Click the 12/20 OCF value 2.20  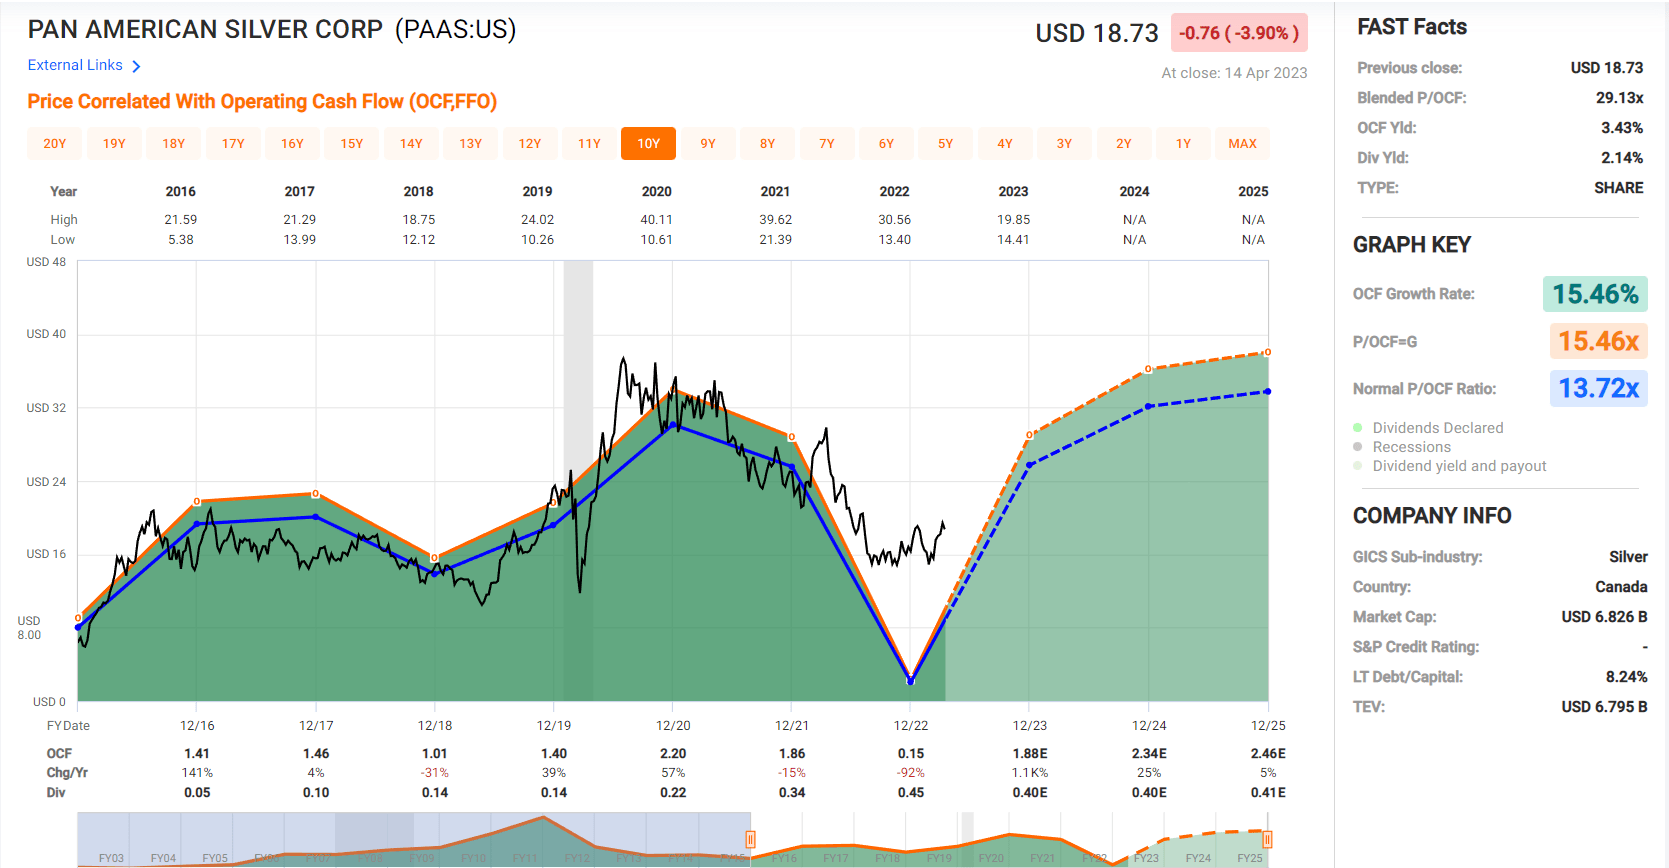click(673, 754)
